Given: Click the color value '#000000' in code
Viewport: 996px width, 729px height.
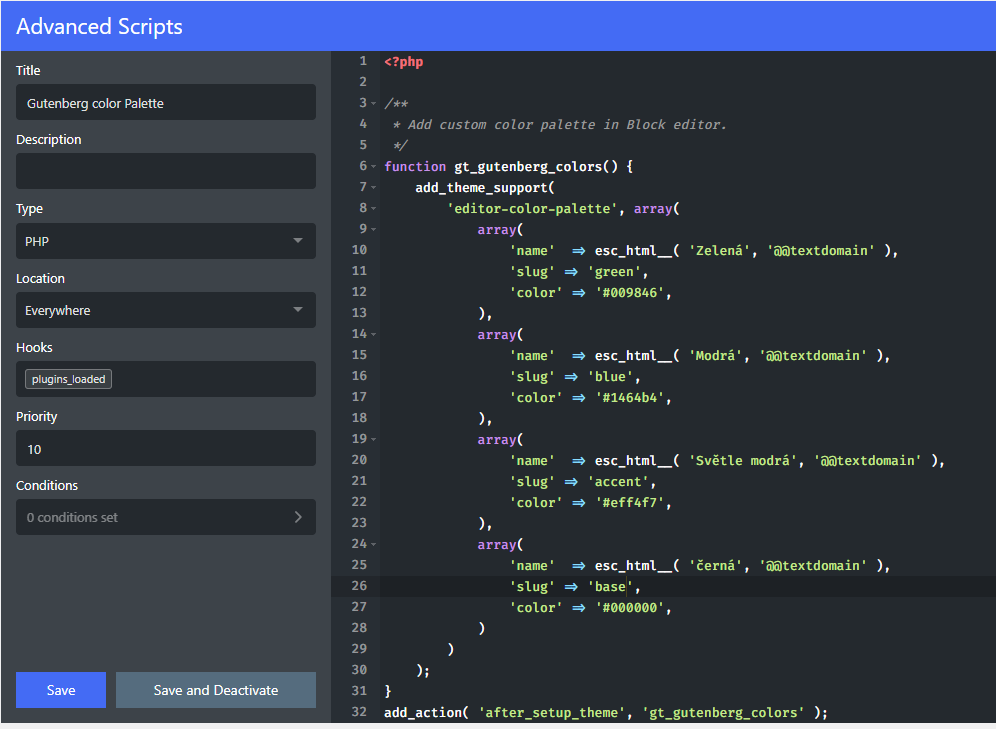Looking at the screenshot, I should point(629,608).
